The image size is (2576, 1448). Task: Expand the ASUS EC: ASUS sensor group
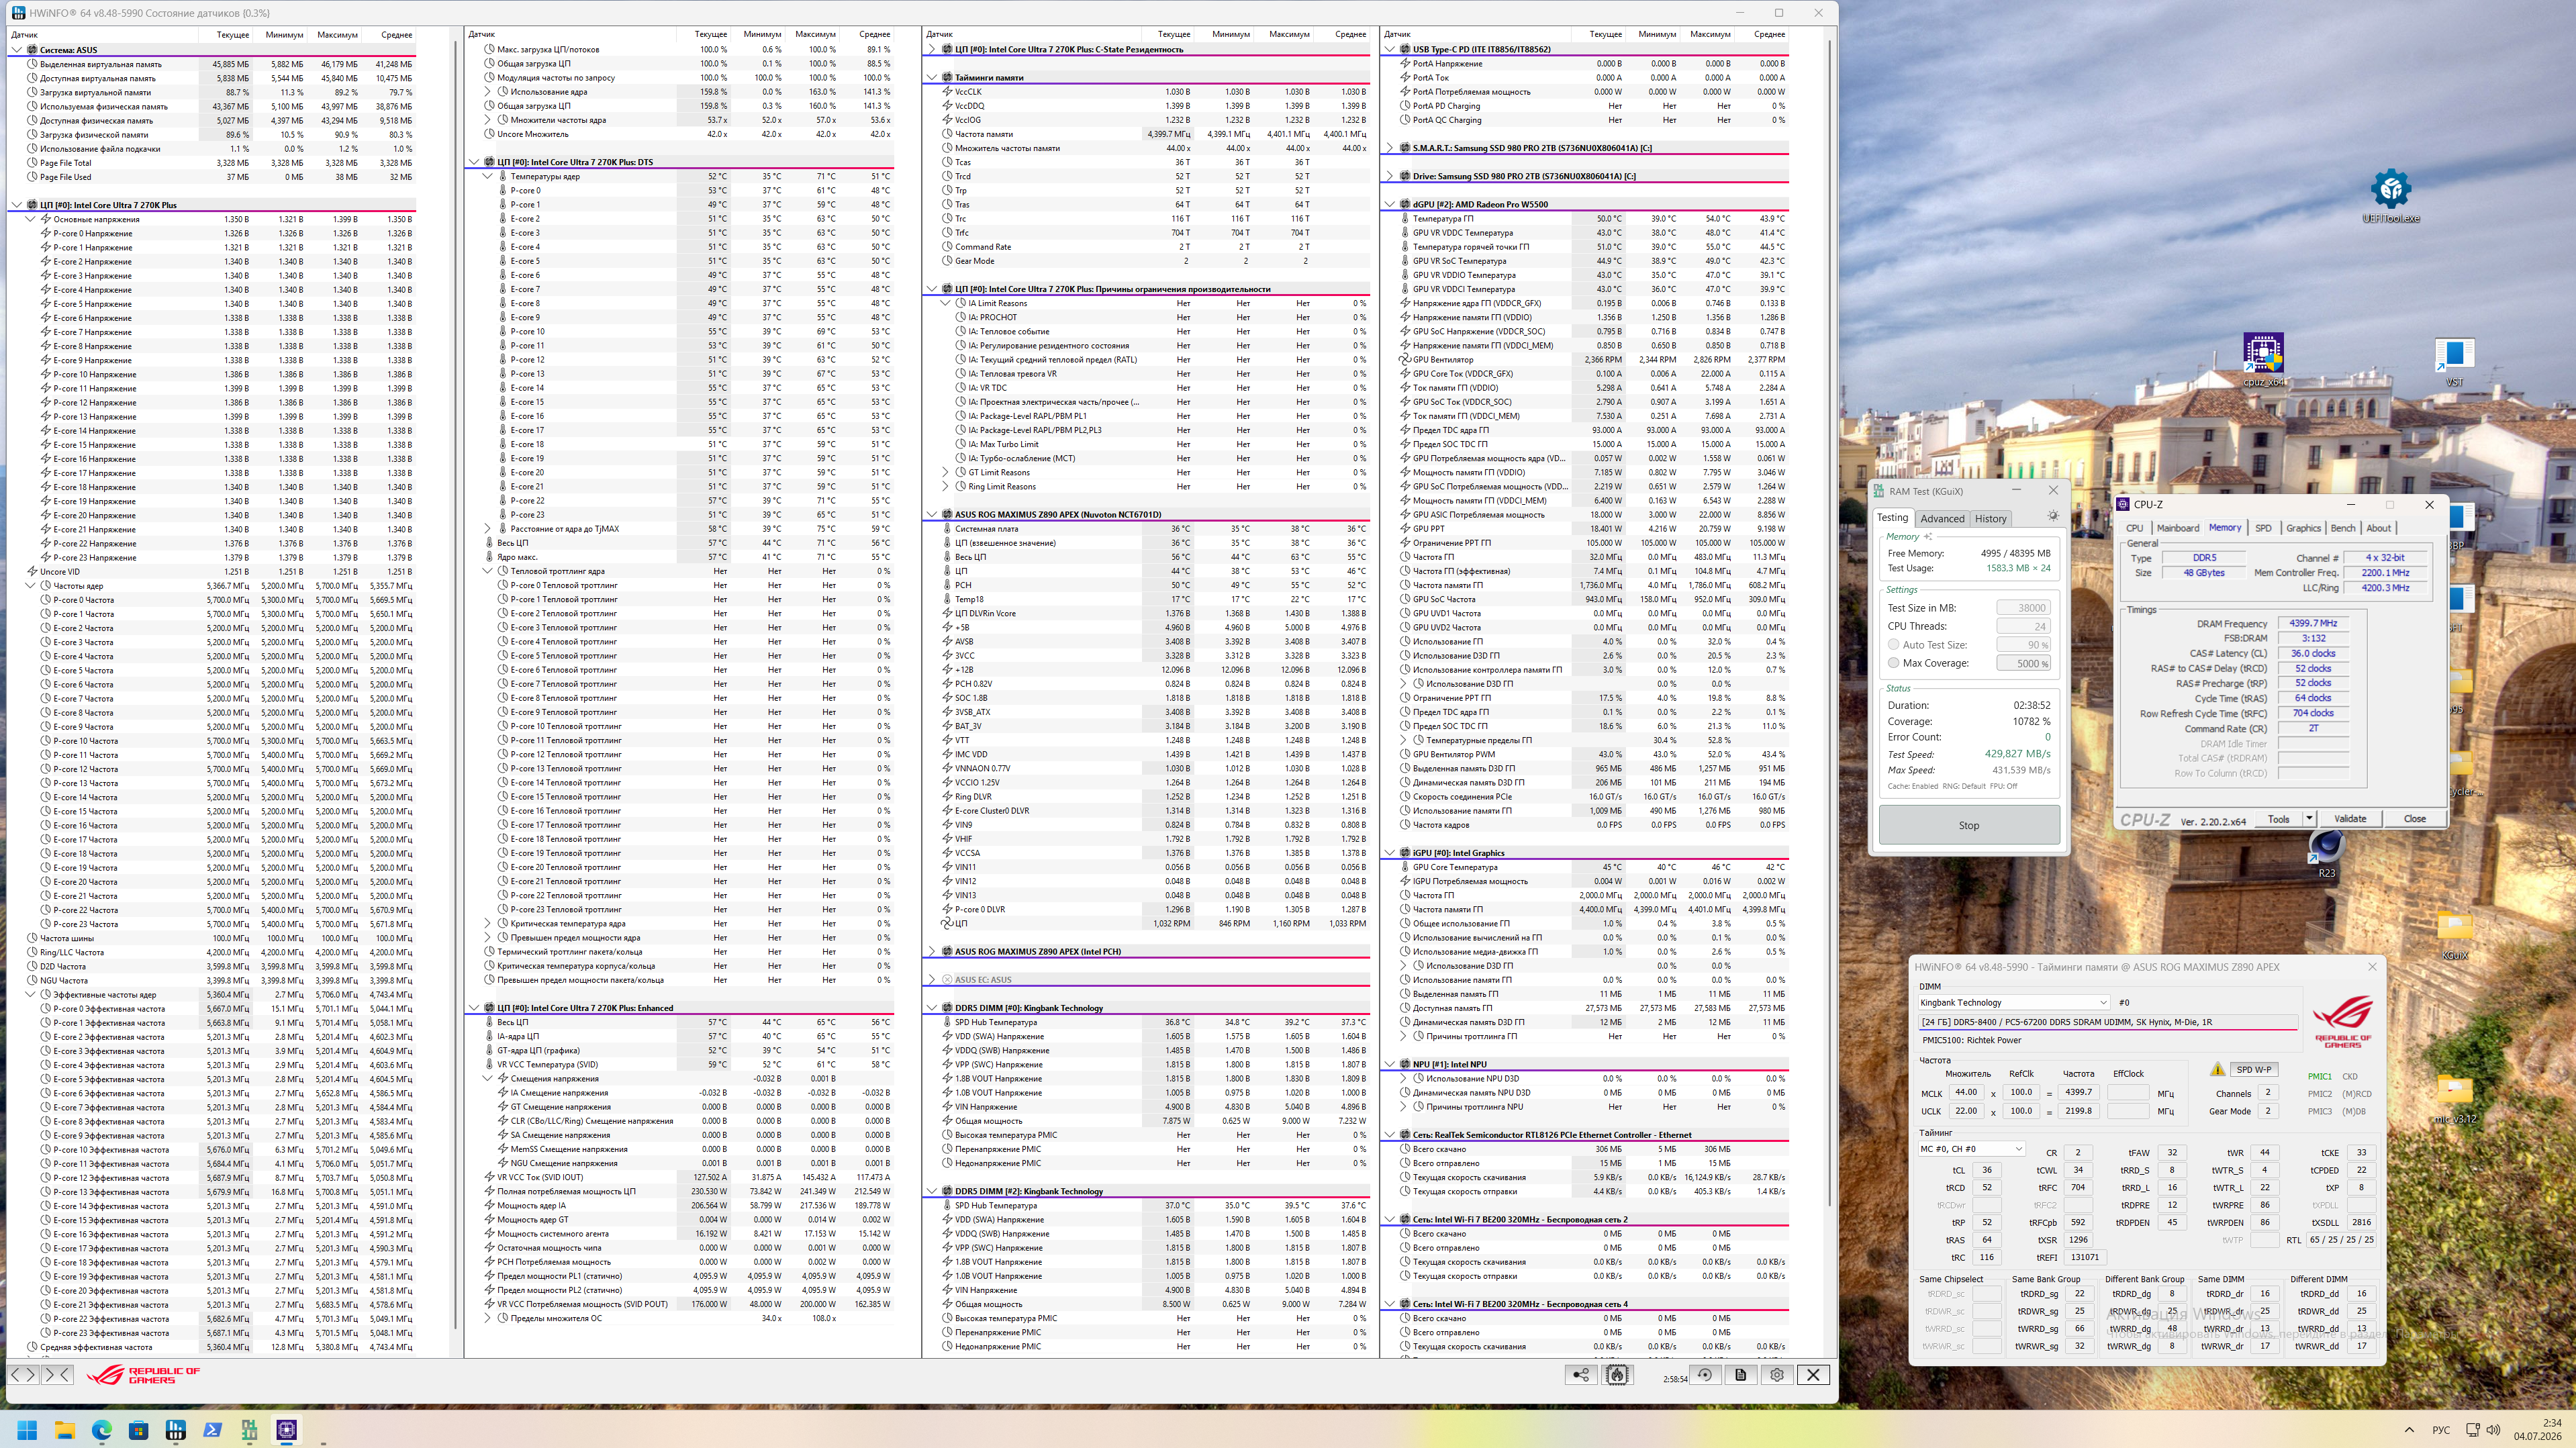point(932,980)
